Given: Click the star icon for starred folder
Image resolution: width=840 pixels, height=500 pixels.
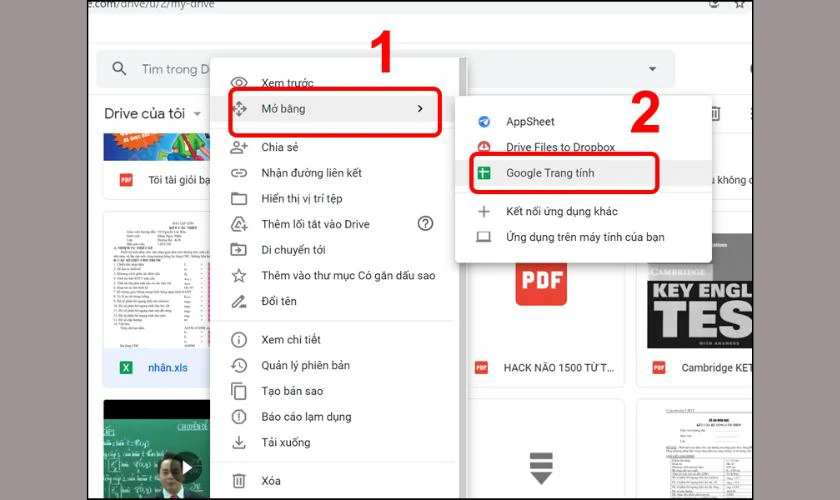Looking at the screenshot, I should (x=239, y=275).
